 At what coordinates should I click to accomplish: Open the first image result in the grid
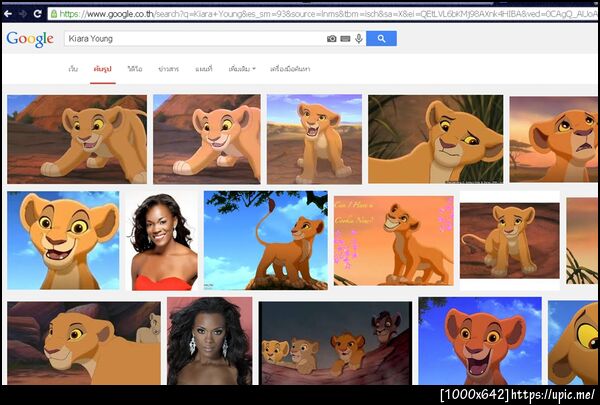pos(77,139)
